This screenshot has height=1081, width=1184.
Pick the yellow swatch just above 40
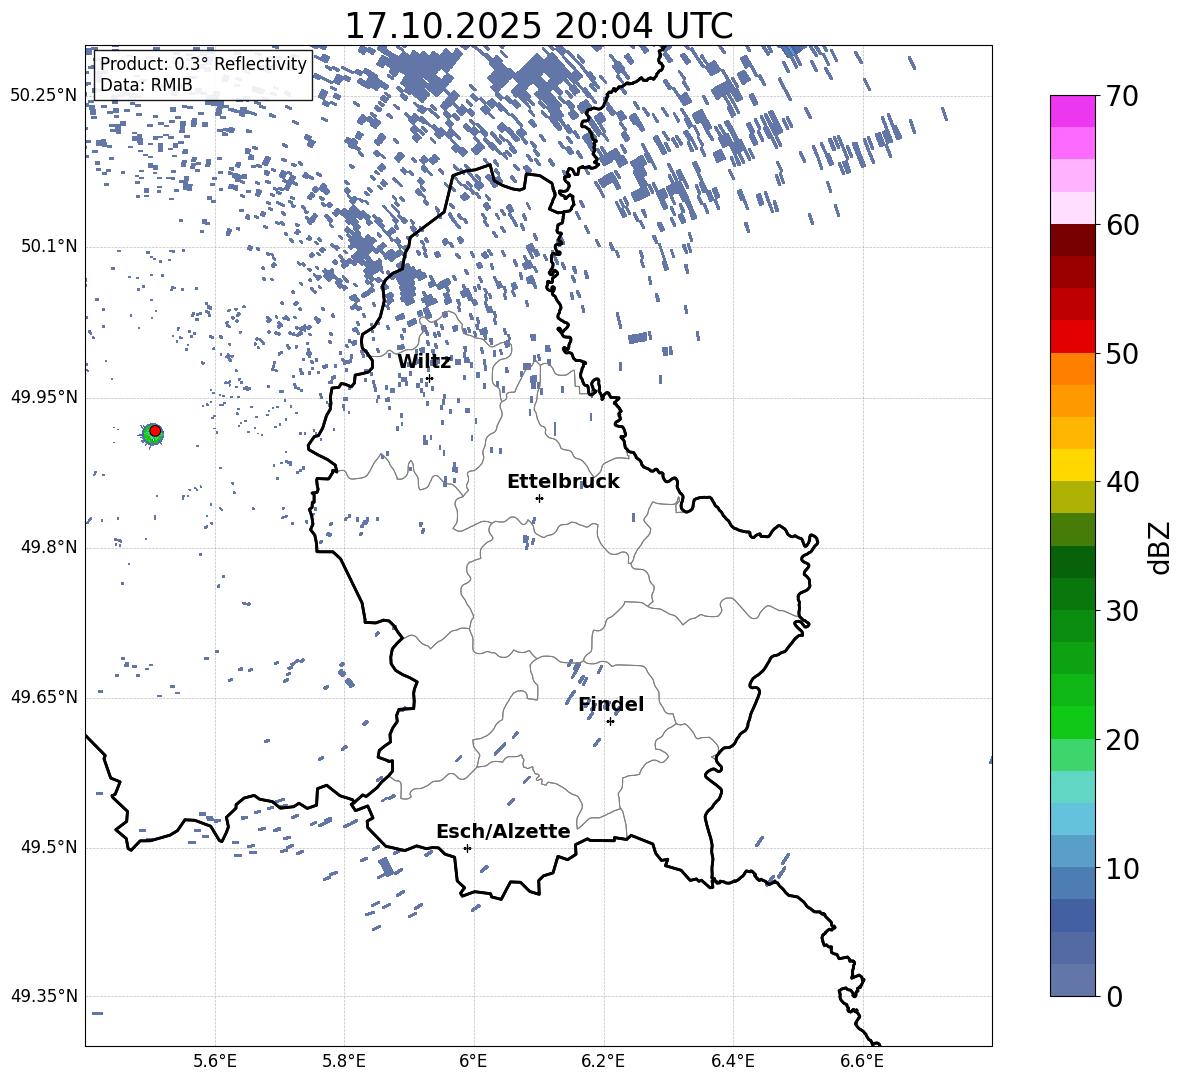1072,465
